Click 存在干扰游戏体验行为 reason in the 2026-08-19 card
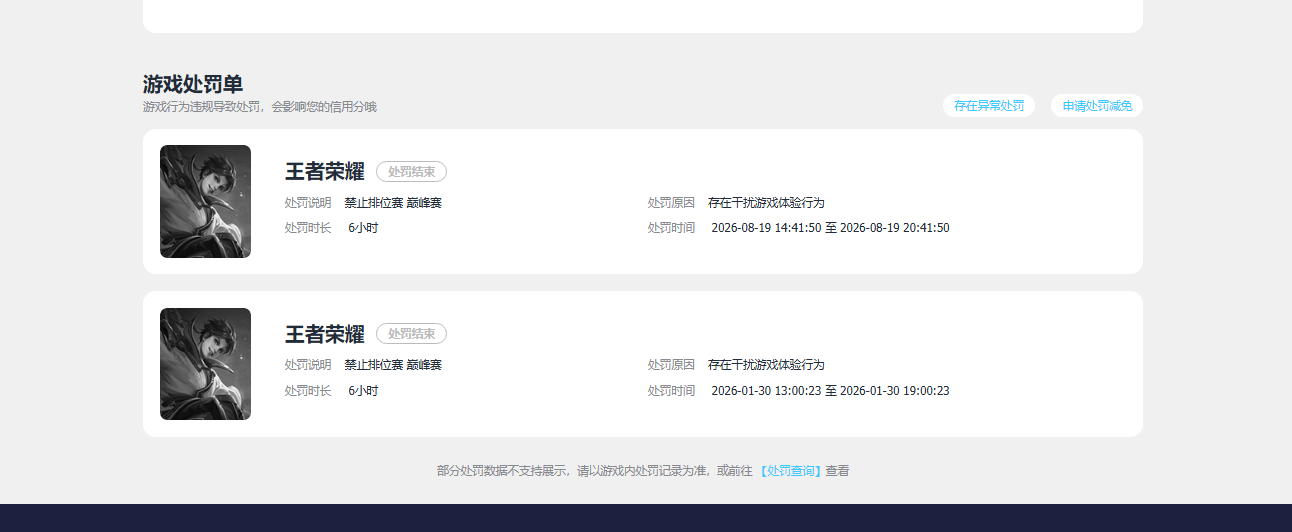The width and height of the screenshot is (1292, 532). 766,203
